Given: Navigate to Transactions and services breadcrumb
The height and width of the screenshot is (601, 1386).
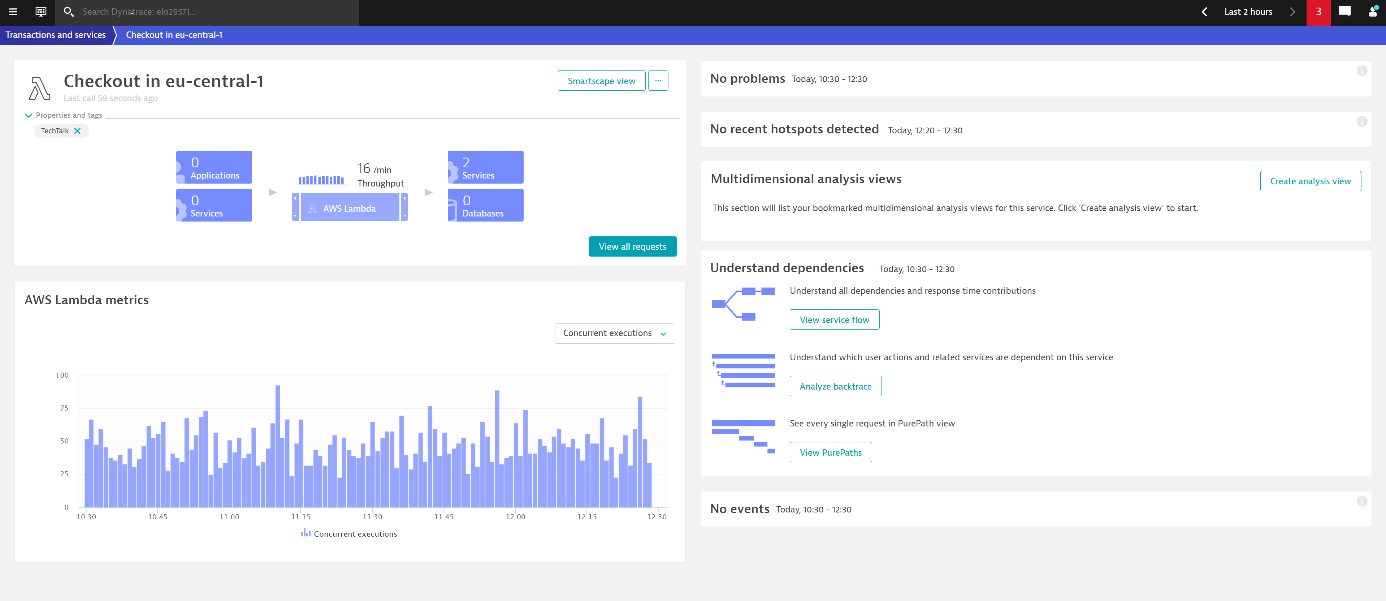Looking at the screenshot, I should (56, 35).
